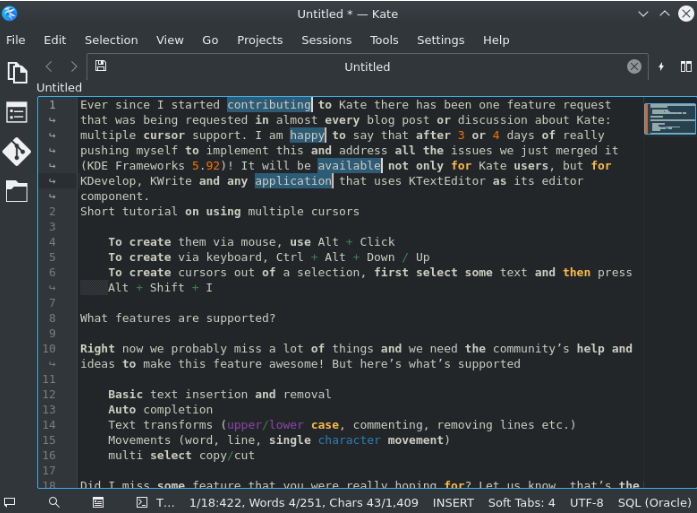Show the Output panel icon in status bar

click(10, 502)
